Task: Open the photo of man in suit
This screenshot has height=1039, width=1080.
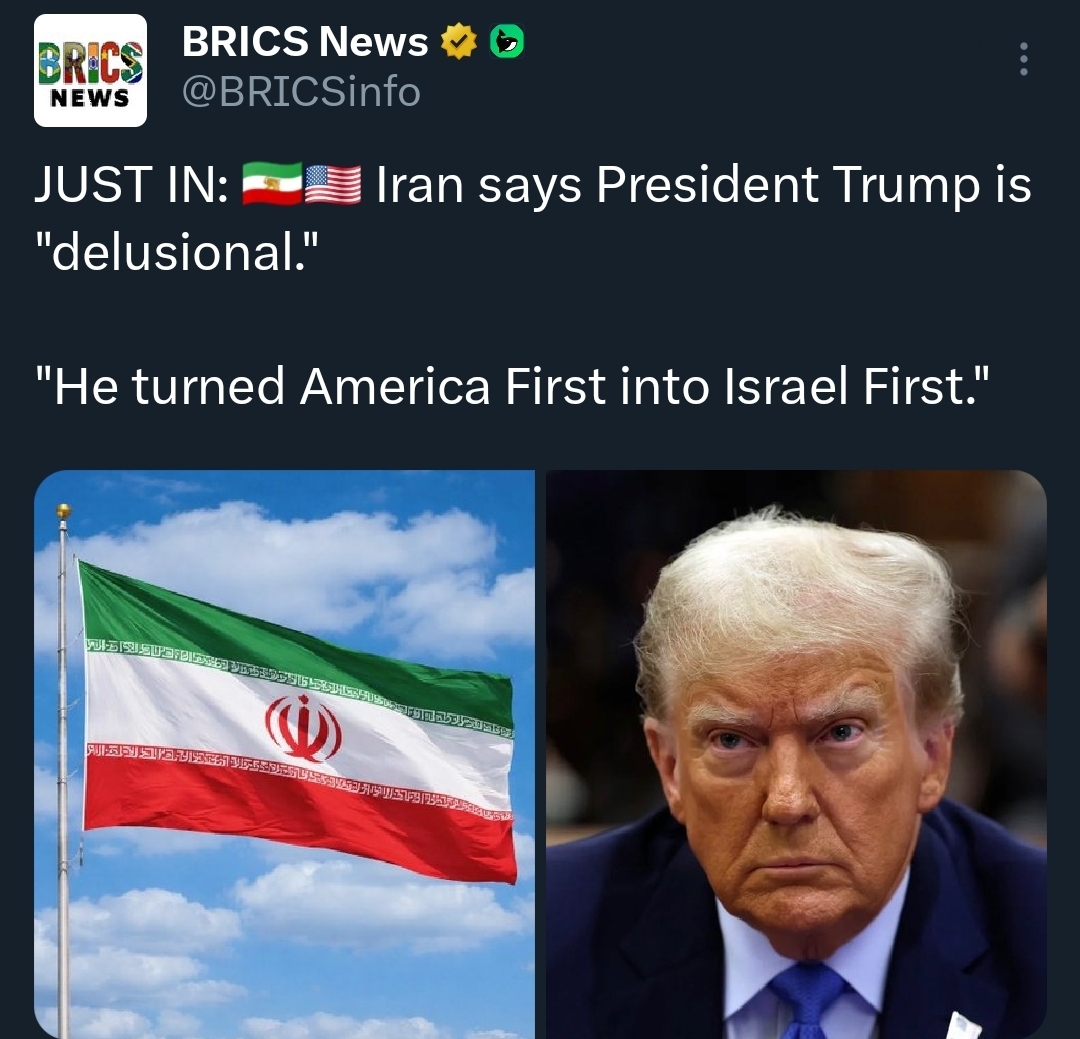Action: 796,754
